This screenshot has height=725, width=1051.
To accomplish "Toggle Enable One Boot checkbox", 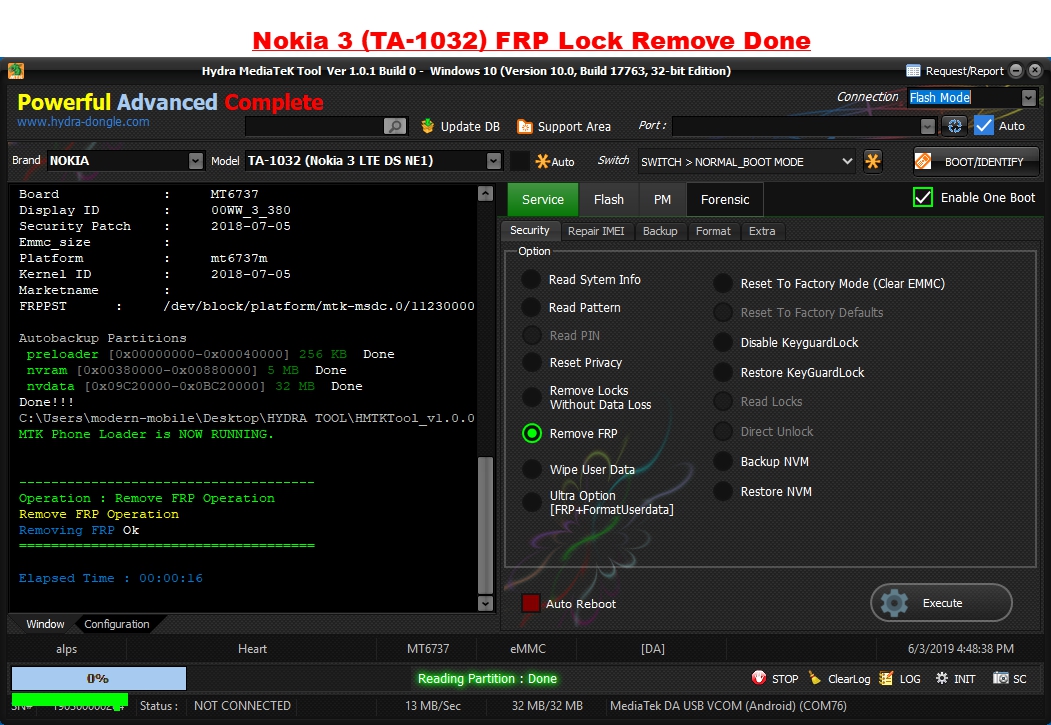I will tap(923, 198).
